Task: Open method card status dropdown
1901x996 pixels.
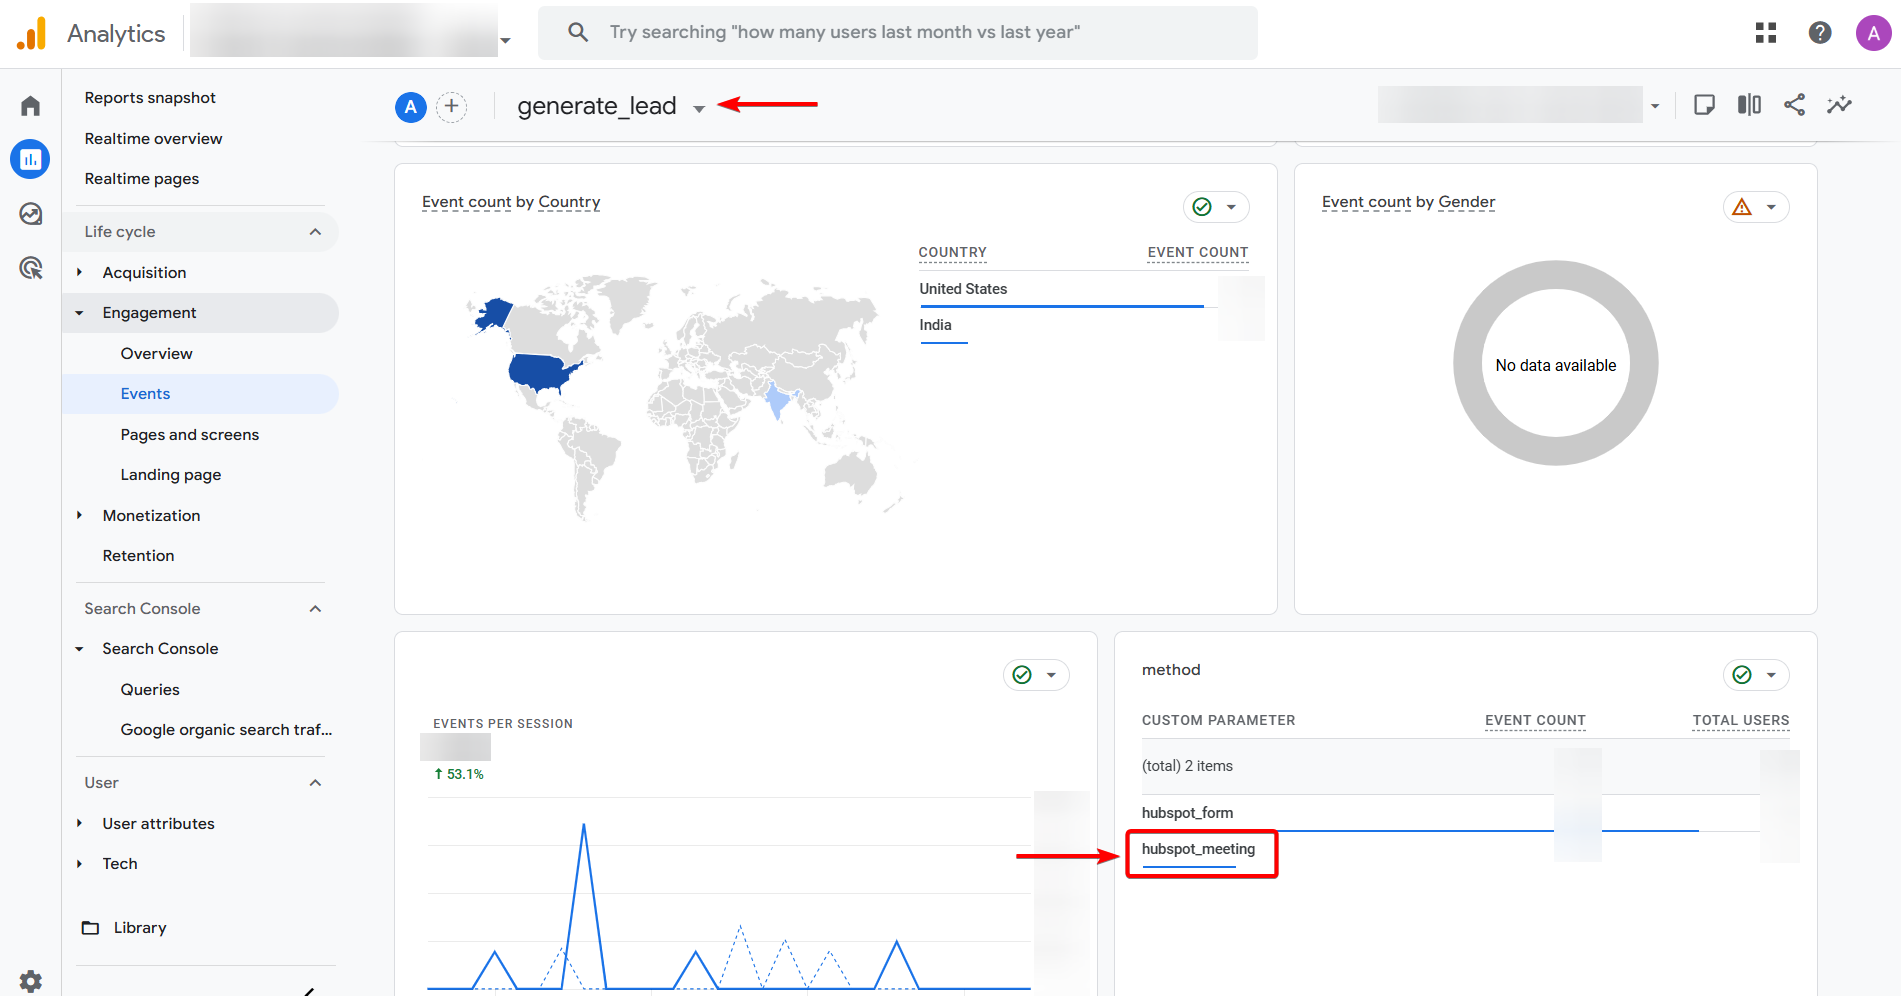Action: point(1756,675)
